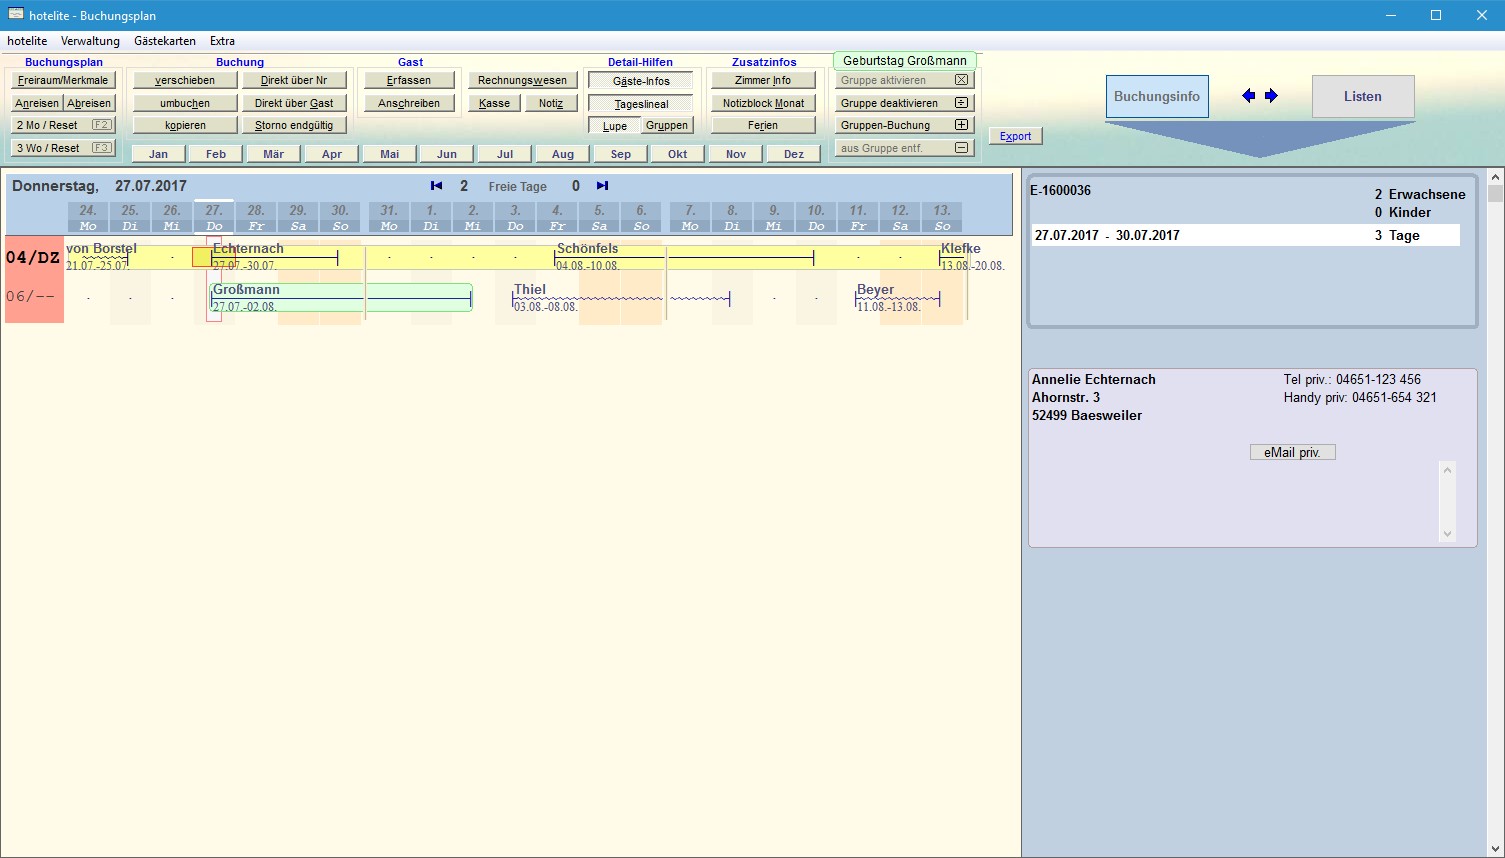1505x858 pixels.
Task: Enable the Lupe magnifier mode
Action: pyautogui.click(x=614, y=126)
